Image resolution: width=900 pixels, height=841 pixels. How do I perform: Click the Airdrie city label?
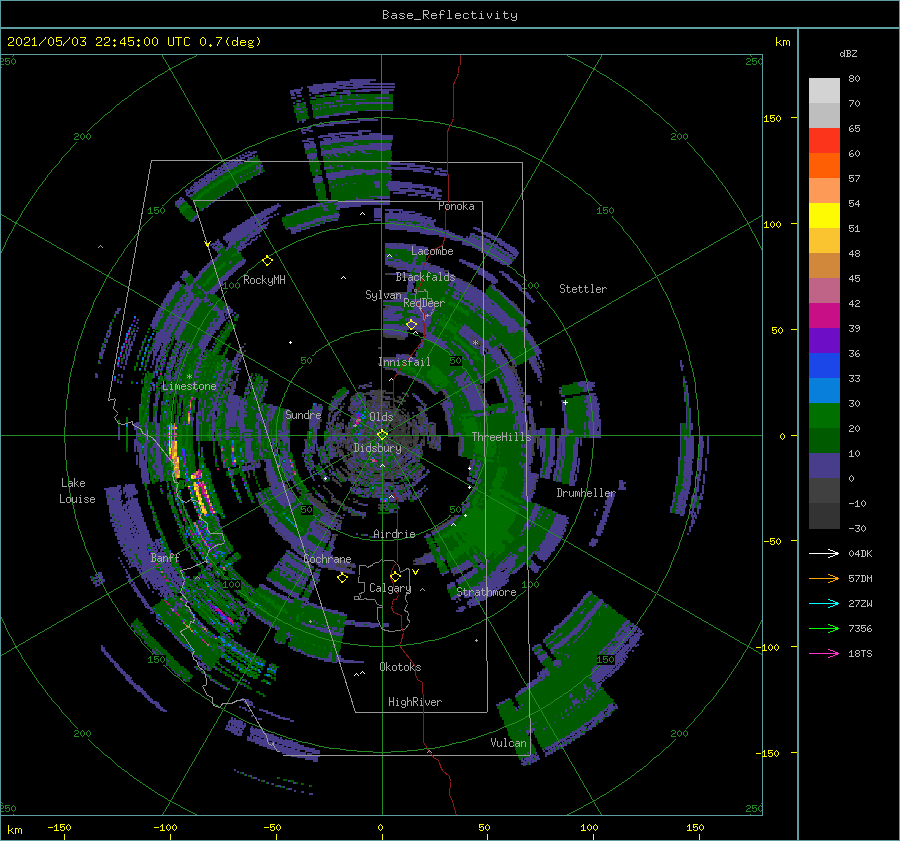tap(394, 534)
